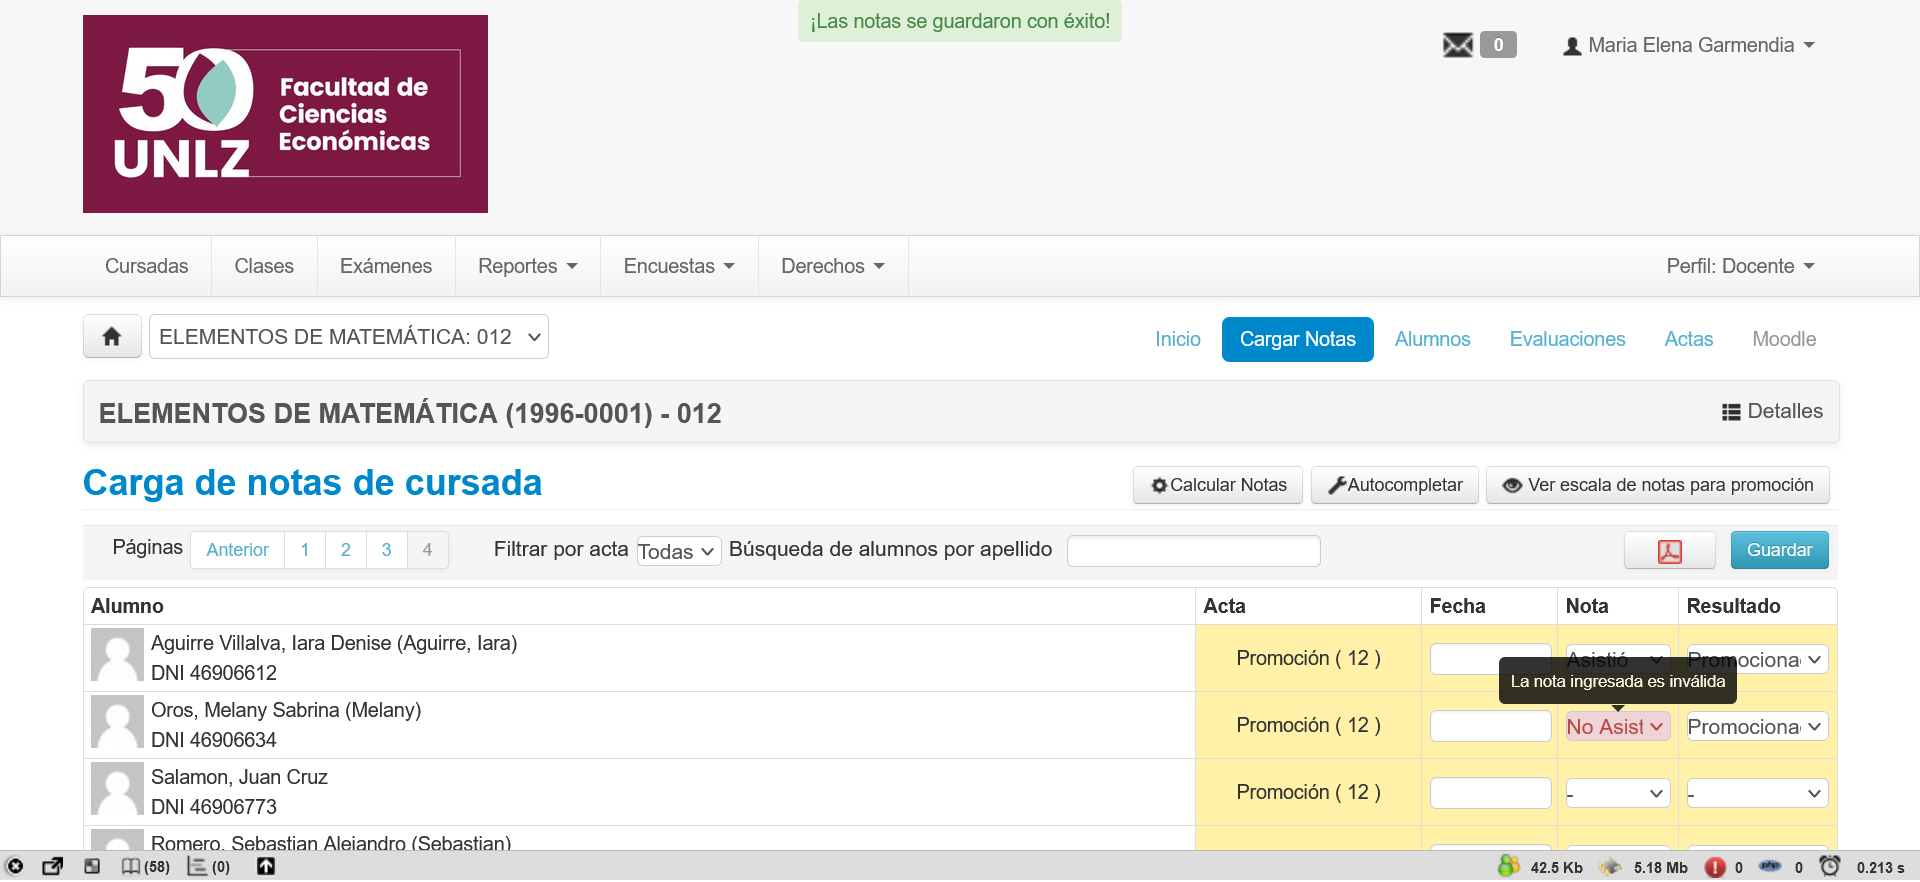The height and width of the screenshot is (882, 1920).
Task: Open the messages envelope icon
Action: (x=1457, y=45)
